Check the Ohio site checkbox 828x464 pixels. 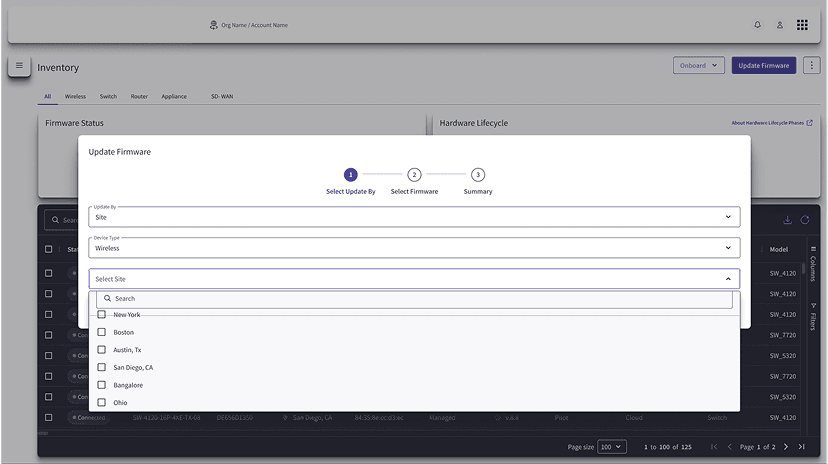coord(101,402)
